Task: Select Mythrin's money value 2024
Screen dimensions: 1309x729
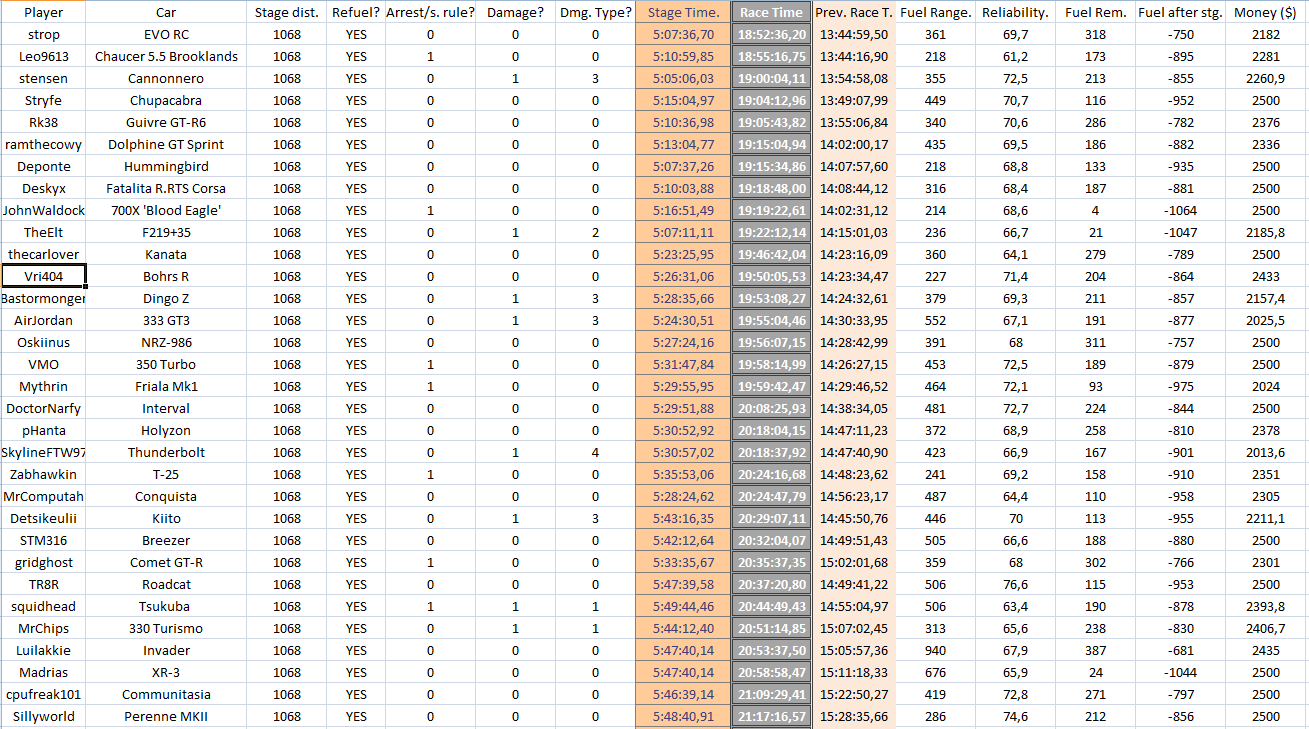Action: coord(1266,386)
